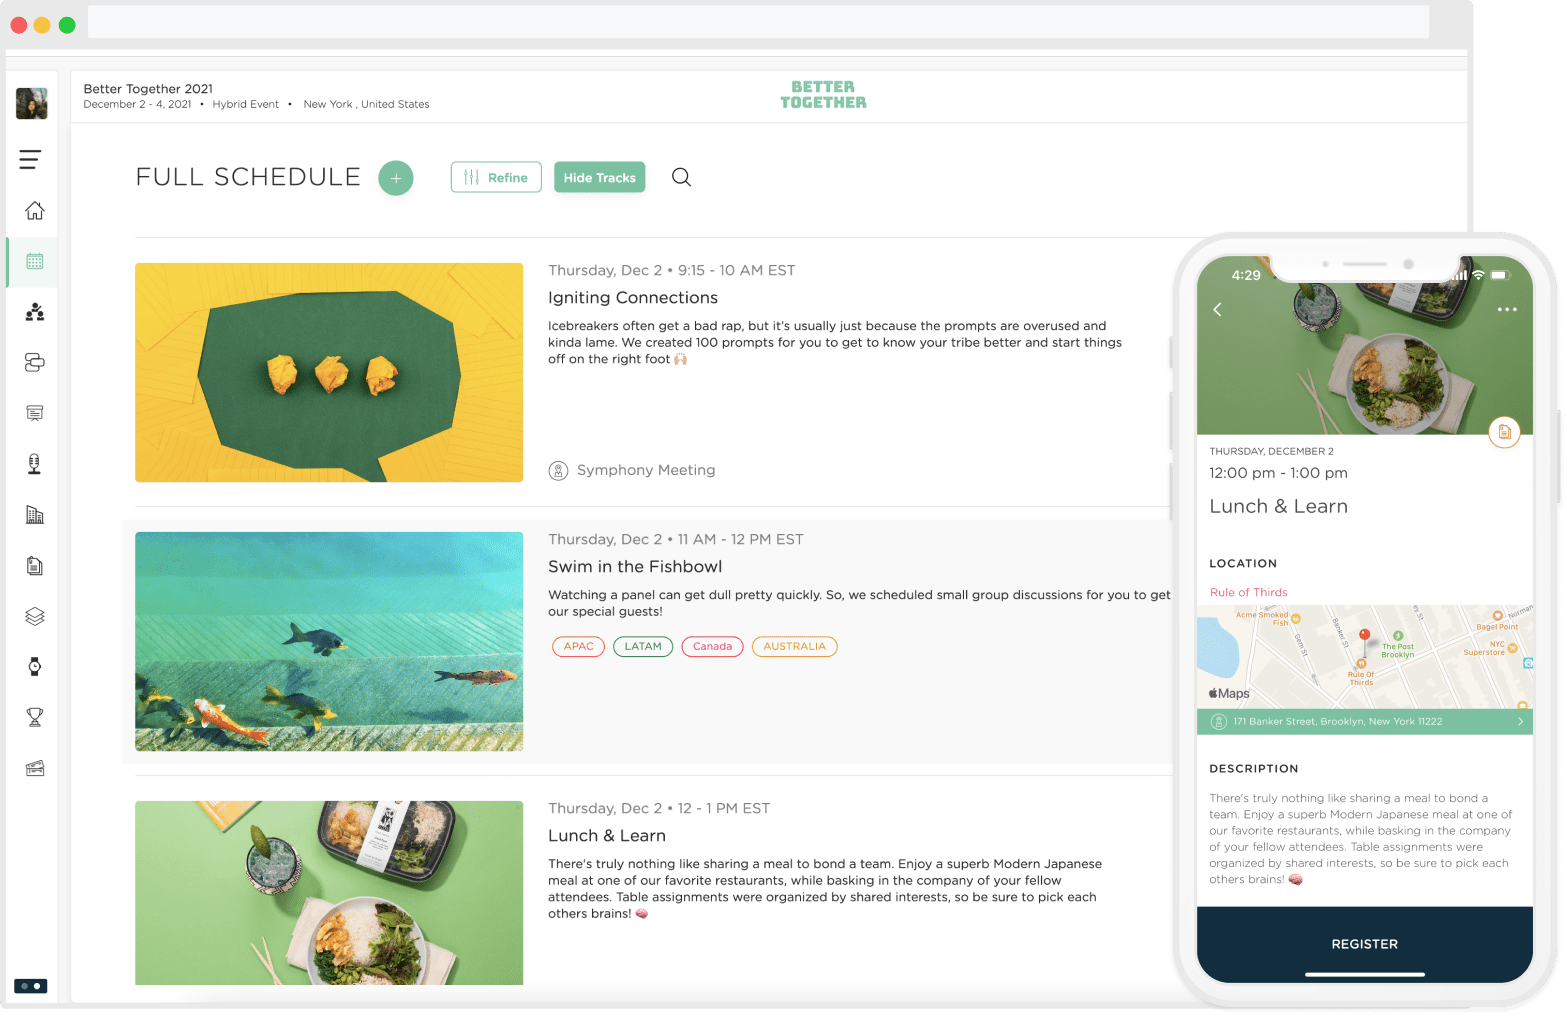The height and width of the screenshot is (1016, 1567).
Task: Open the Lunch & Learn thumbnail image
Action: (329, 893)
